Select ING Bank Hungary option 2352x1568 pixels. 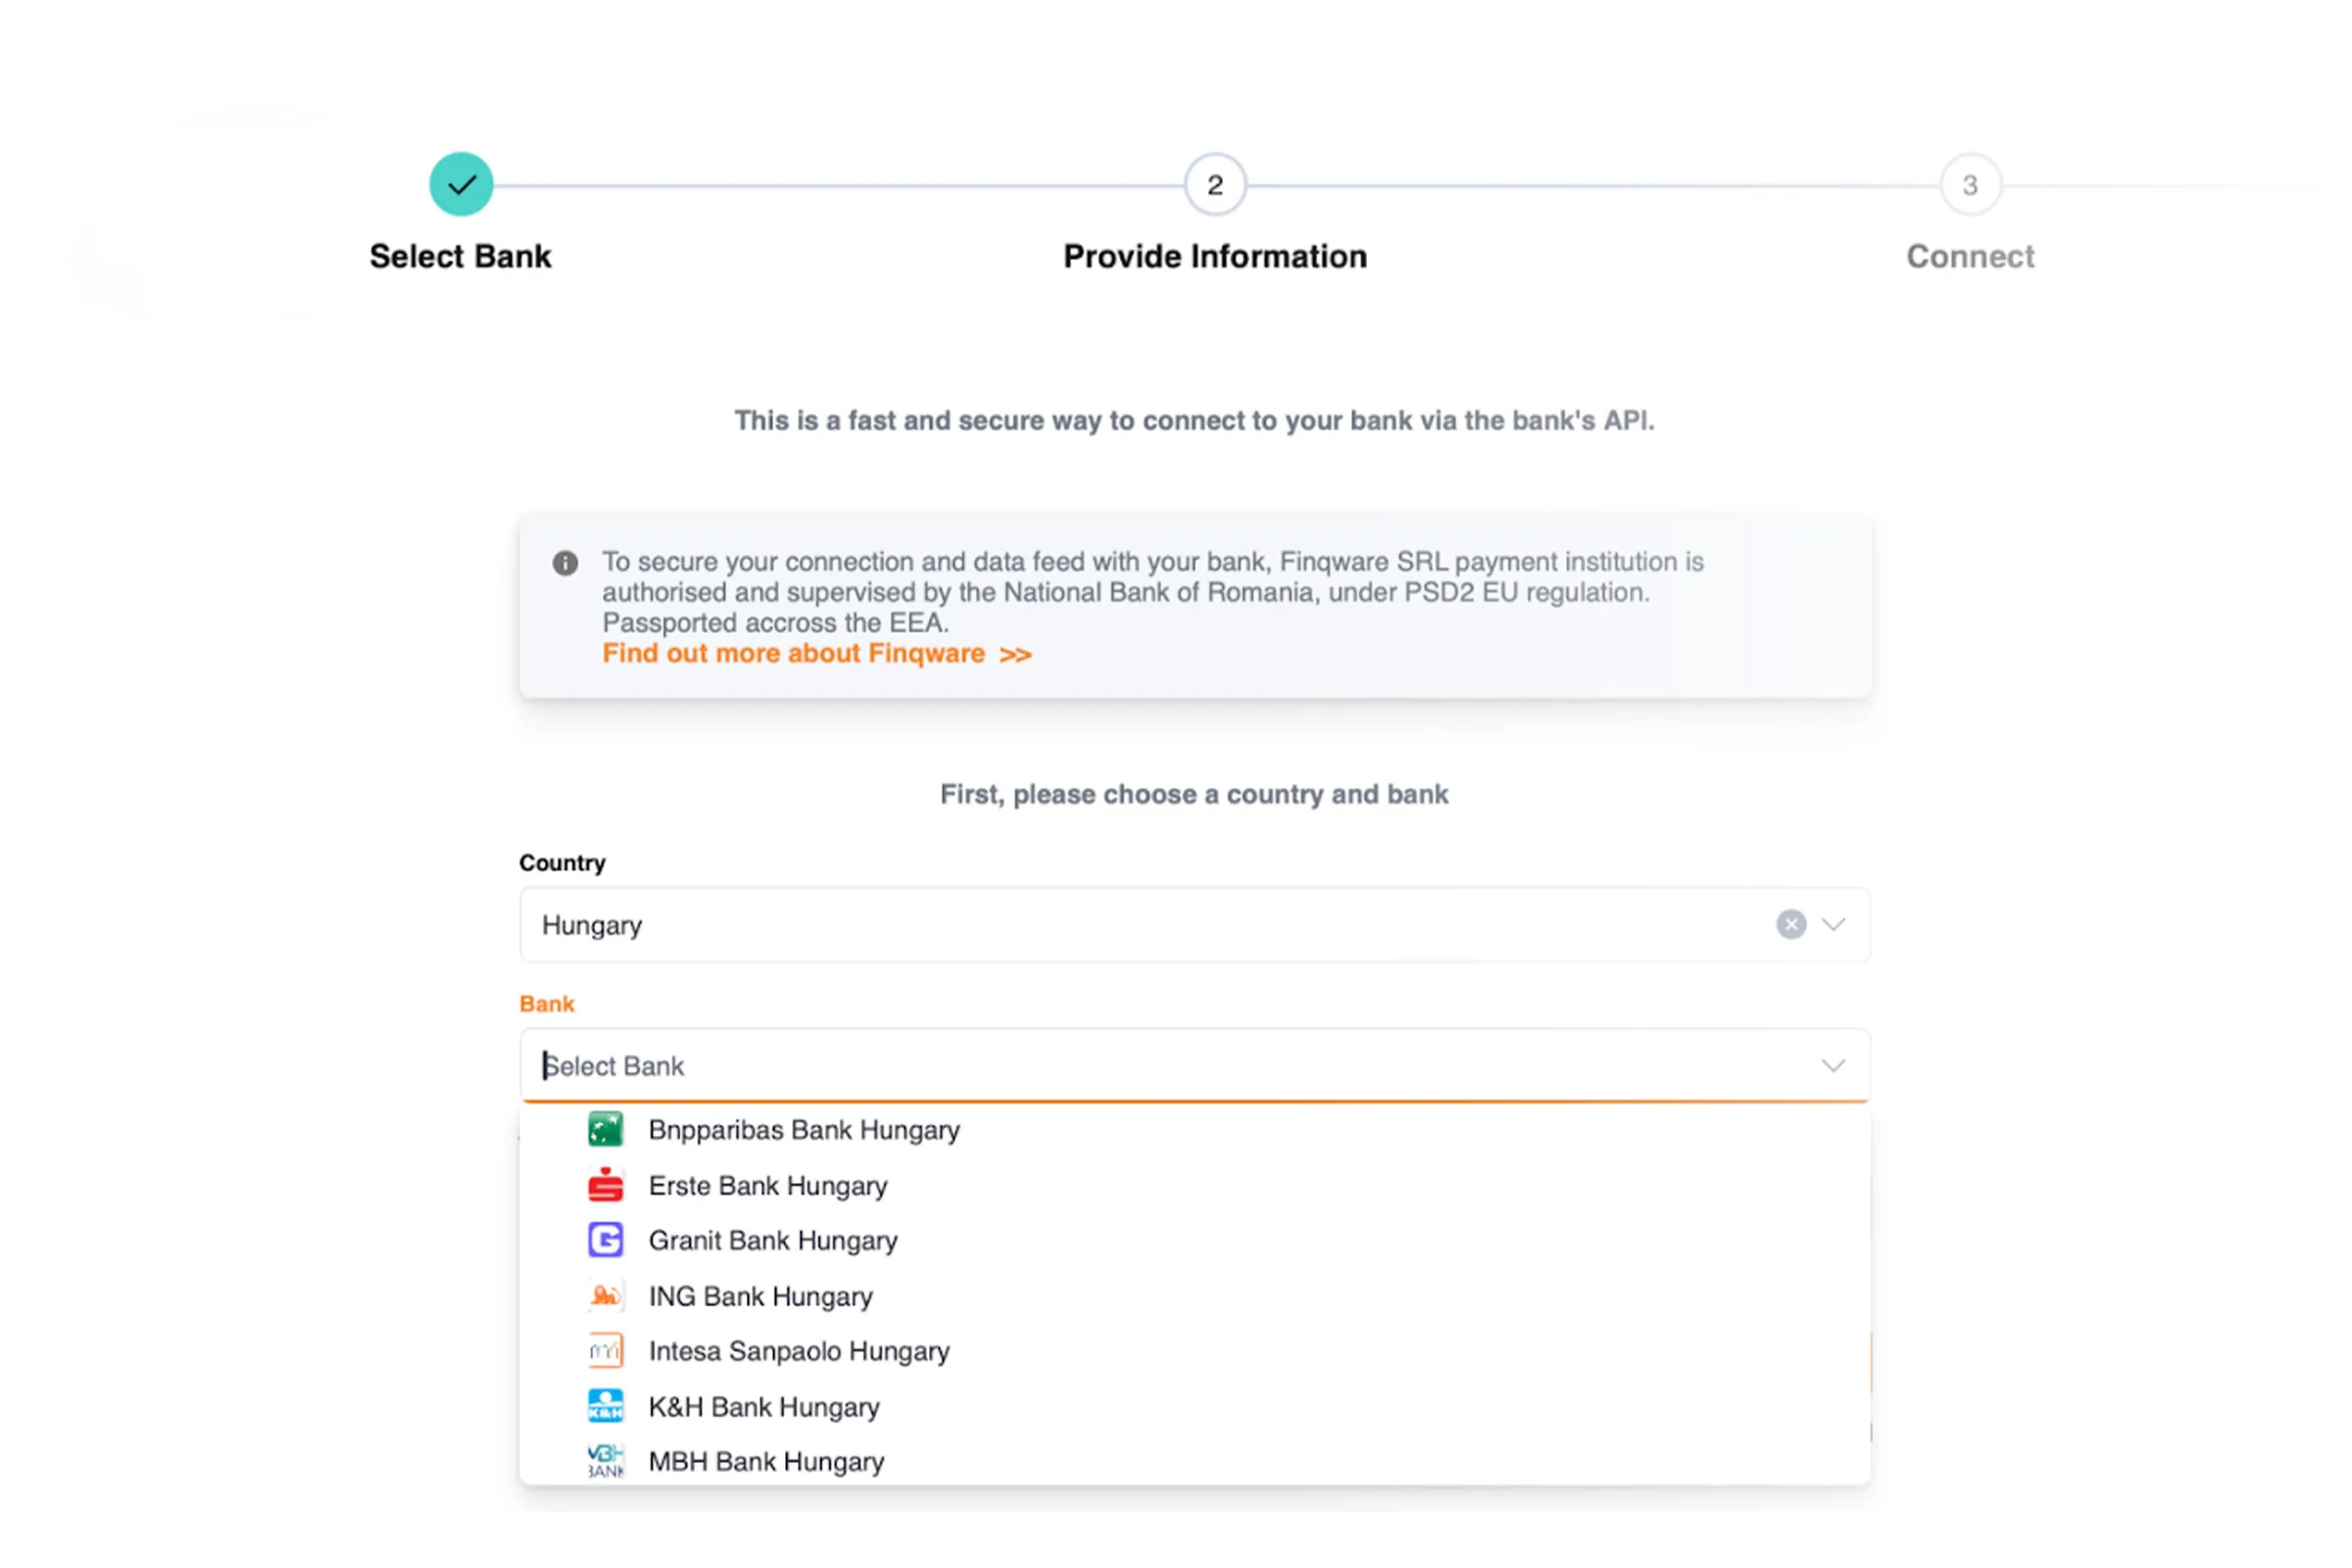(1194, 1296)
